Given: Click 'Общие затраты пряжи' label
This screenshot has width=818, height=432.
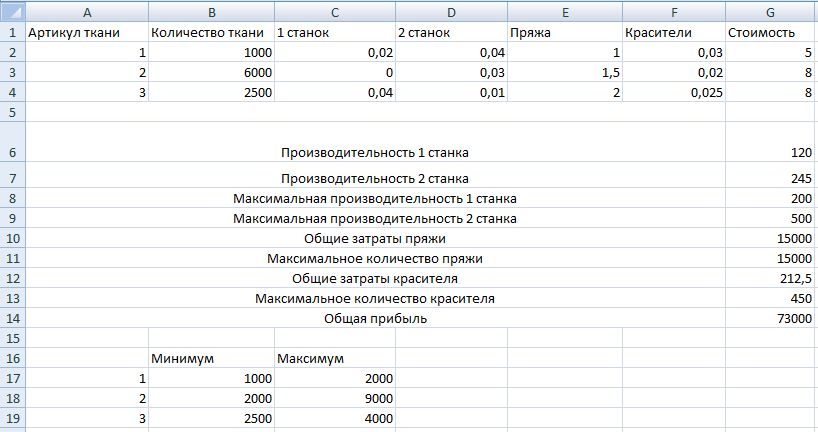Looking at the screenshot, I should (375, 239).
